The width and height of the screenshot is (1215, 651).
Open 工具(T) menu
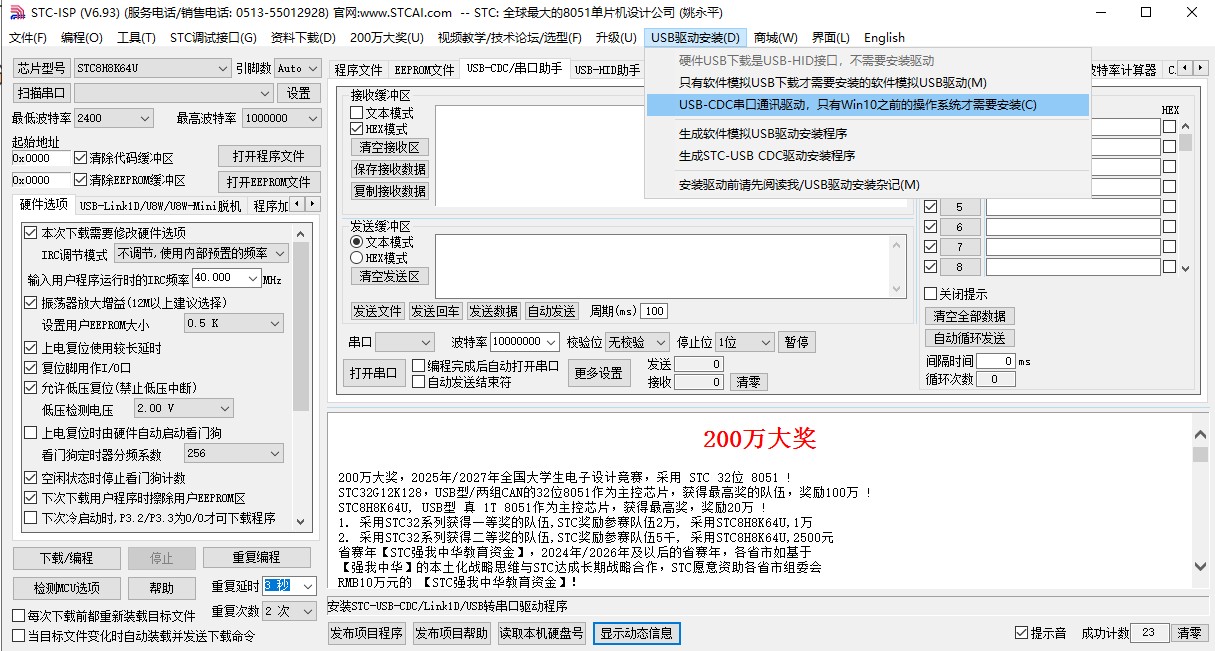click(x=136, y=38)
